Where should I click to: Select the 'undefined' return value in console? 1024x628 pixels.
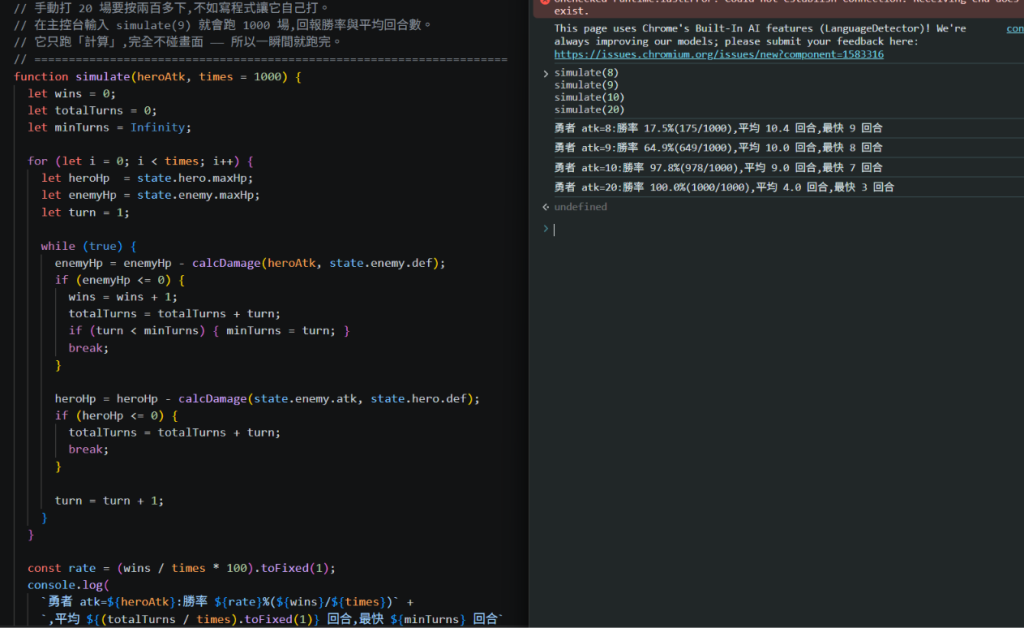coord(580,207)
